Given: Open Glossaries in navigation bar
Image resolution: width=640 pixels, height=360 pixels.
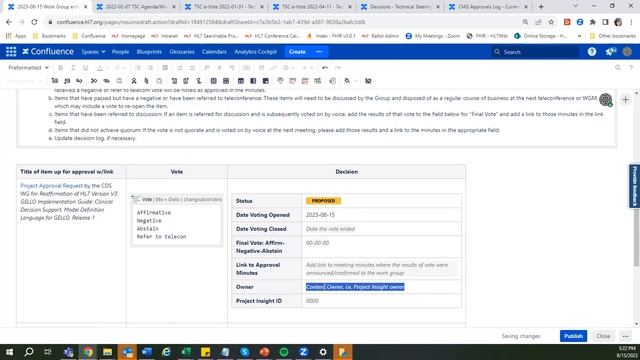Looking at the screenshot, I should coord(182,52).
